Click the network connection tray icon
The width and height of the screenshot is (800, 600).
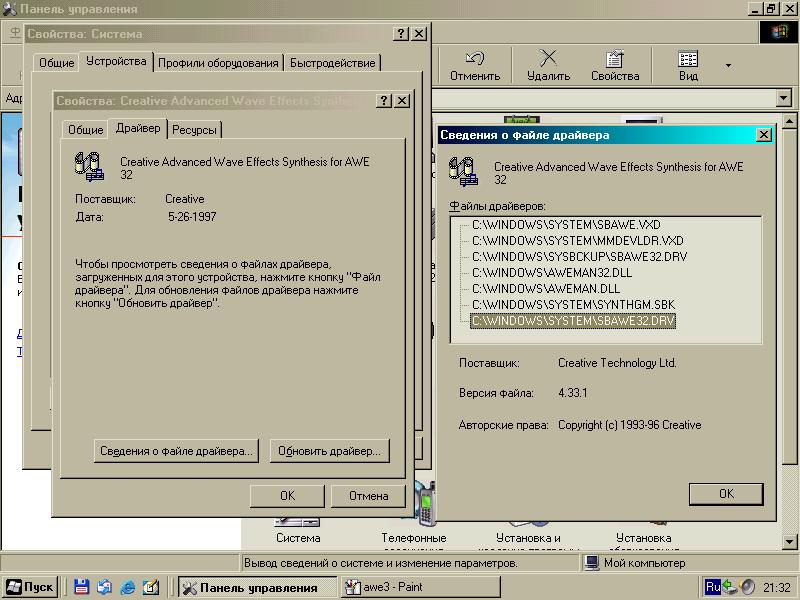coord(730,587)
